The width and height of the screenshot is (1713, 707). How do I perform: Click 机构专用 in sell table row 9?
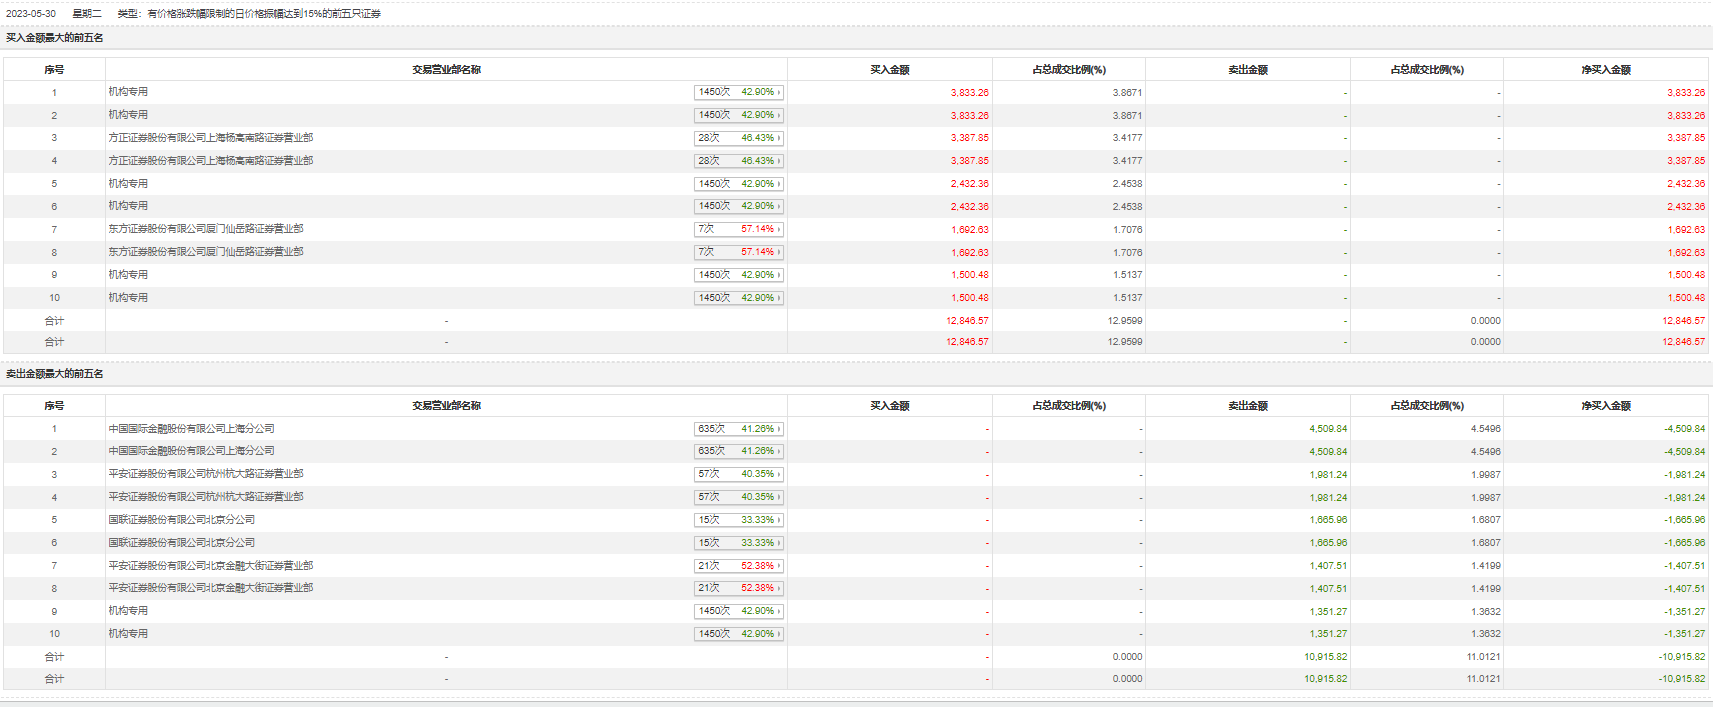(x=128, y=611)
